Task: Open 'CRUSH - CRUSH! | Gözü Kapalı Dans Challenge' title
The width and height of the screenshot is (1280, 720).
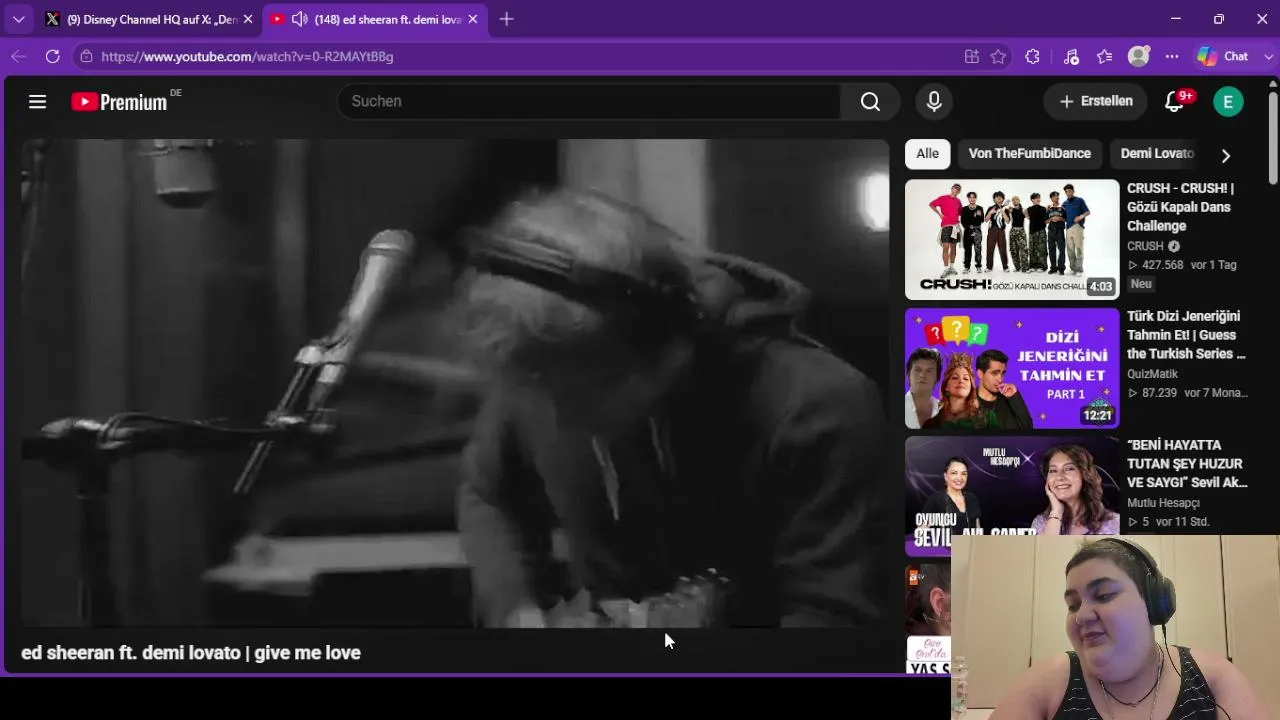Action: pyautogui.click(x=1183, y=207)
